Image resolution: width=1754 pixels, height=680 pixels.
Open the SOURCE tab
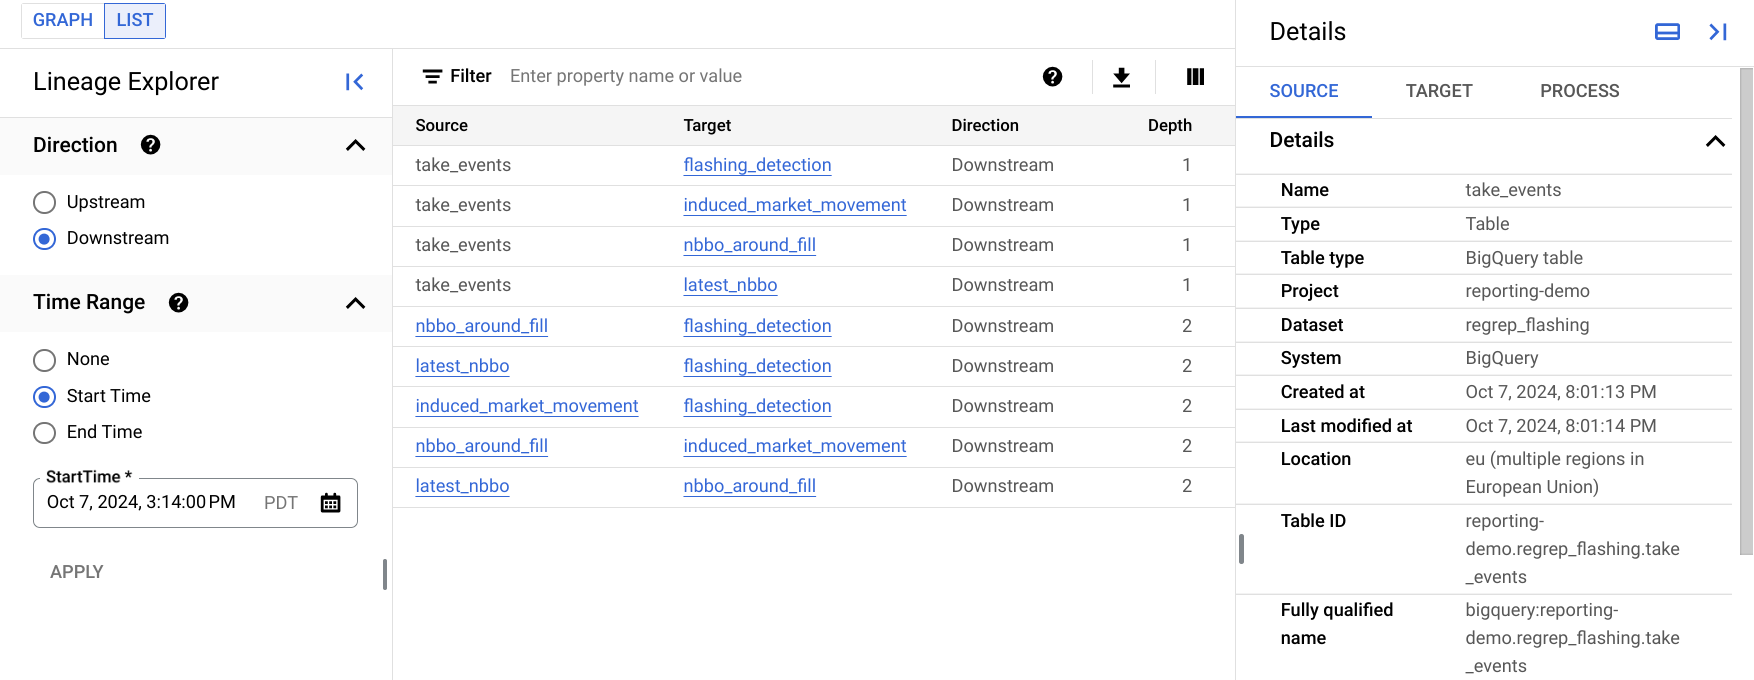point(1303,91)
